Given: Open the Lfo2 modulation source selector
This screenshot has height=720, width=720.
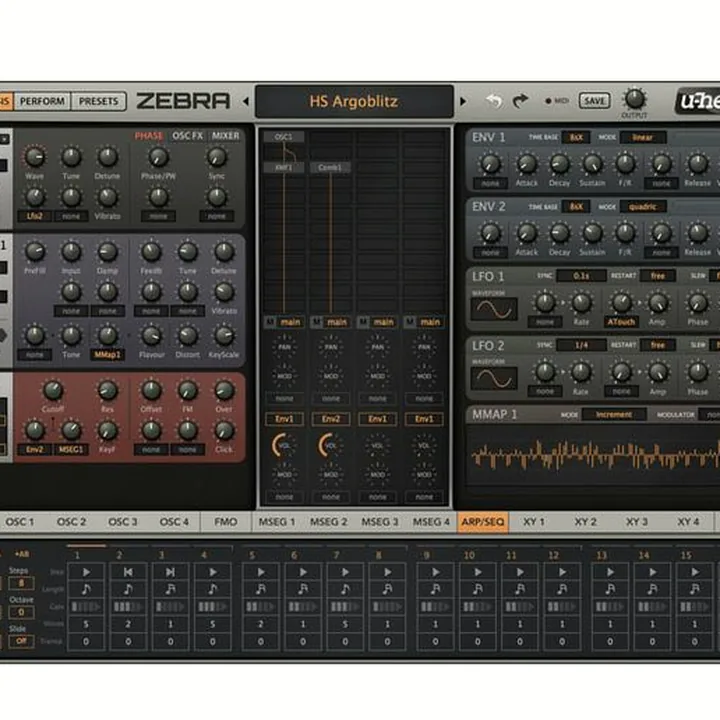Looking at the screenshot, I should pyautogui.click(x=34, y=216).
